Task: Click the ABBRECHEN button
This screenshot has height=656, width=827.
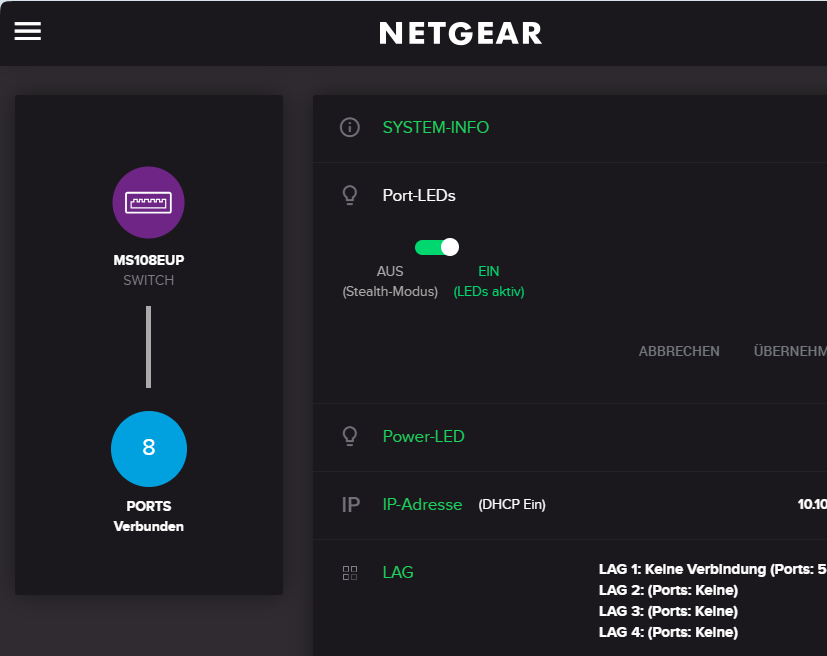Action: coord(679,351)
